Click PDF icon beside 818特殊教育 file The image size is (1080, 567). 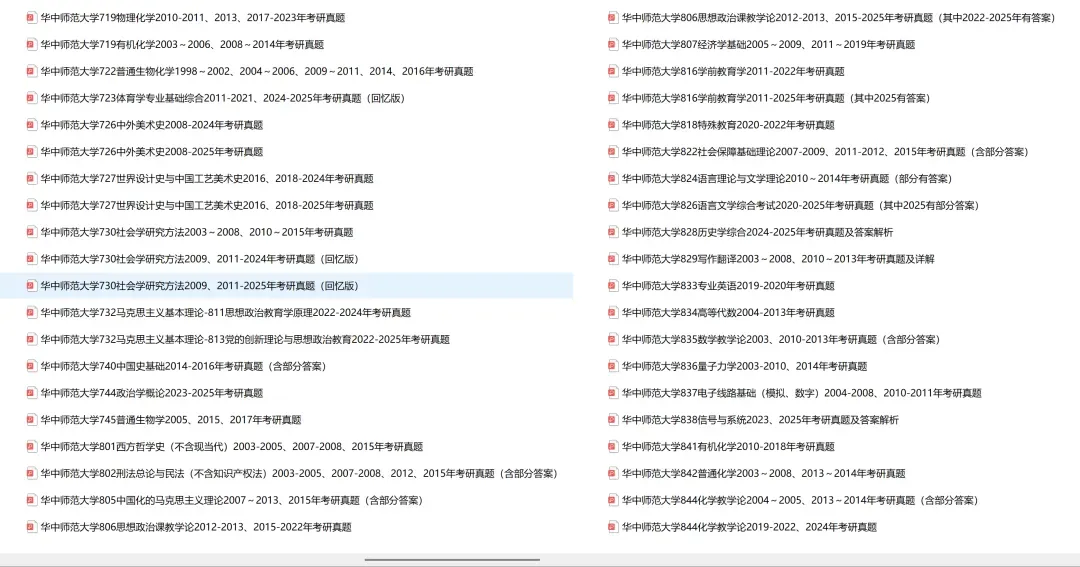(612, 125)
